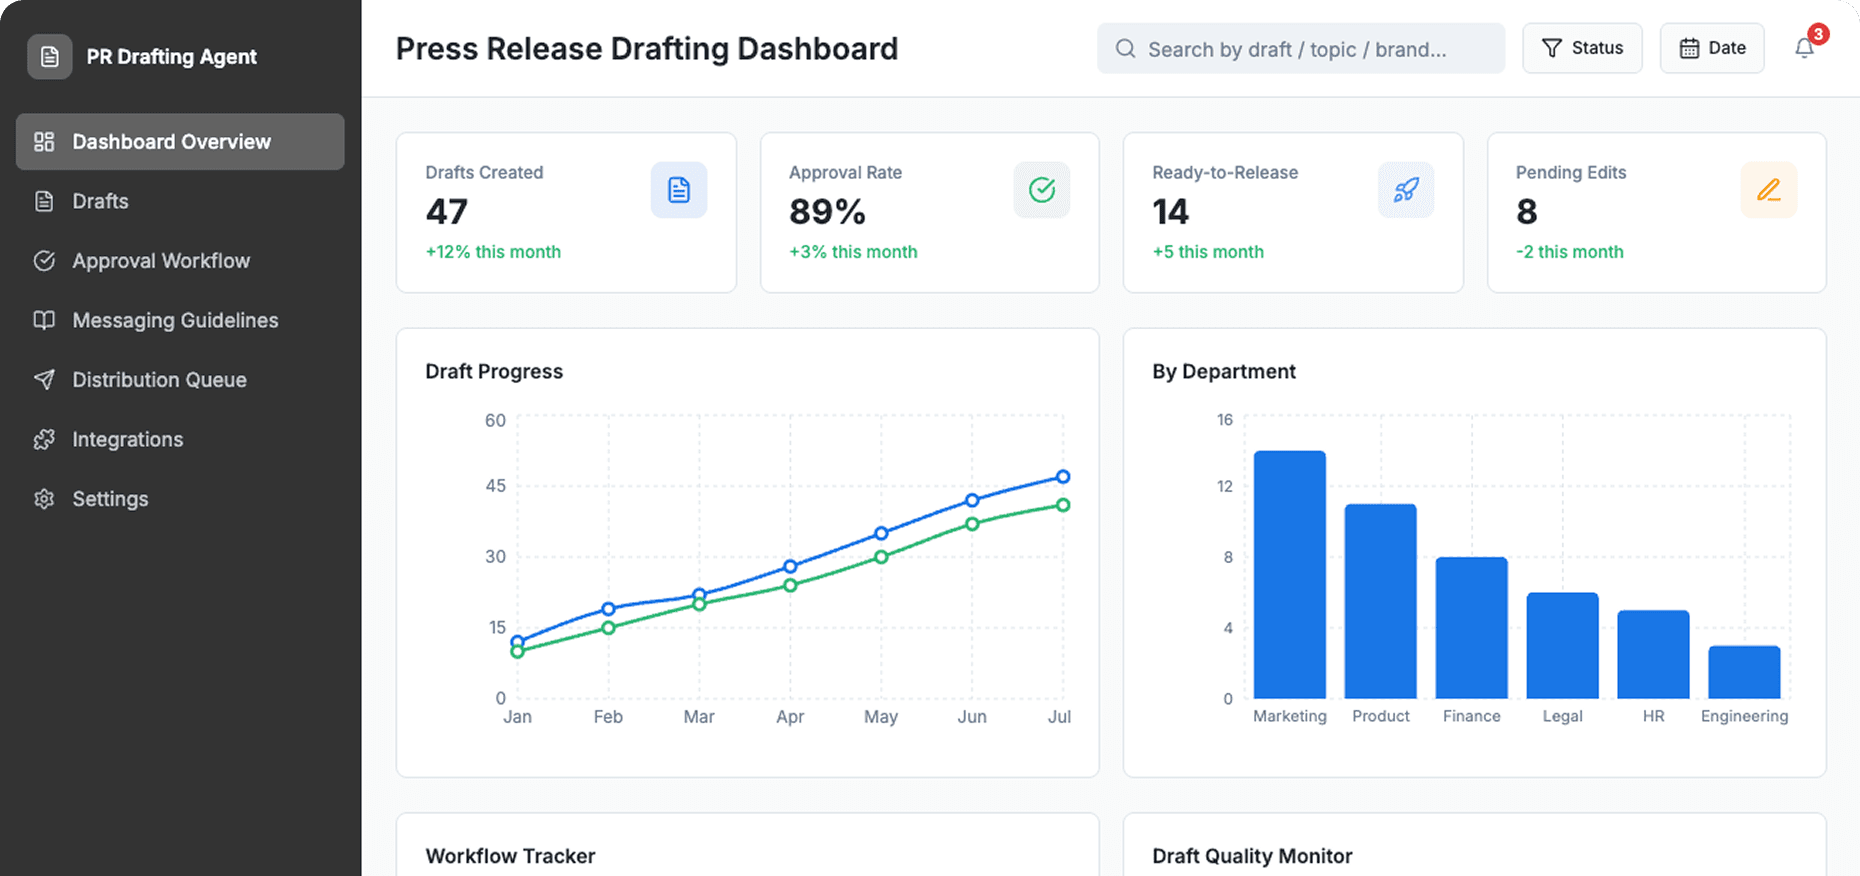This screenshot has width=1860, height=876.
Task: Click the '47' Drafts Created value
Action: point(446,212)
